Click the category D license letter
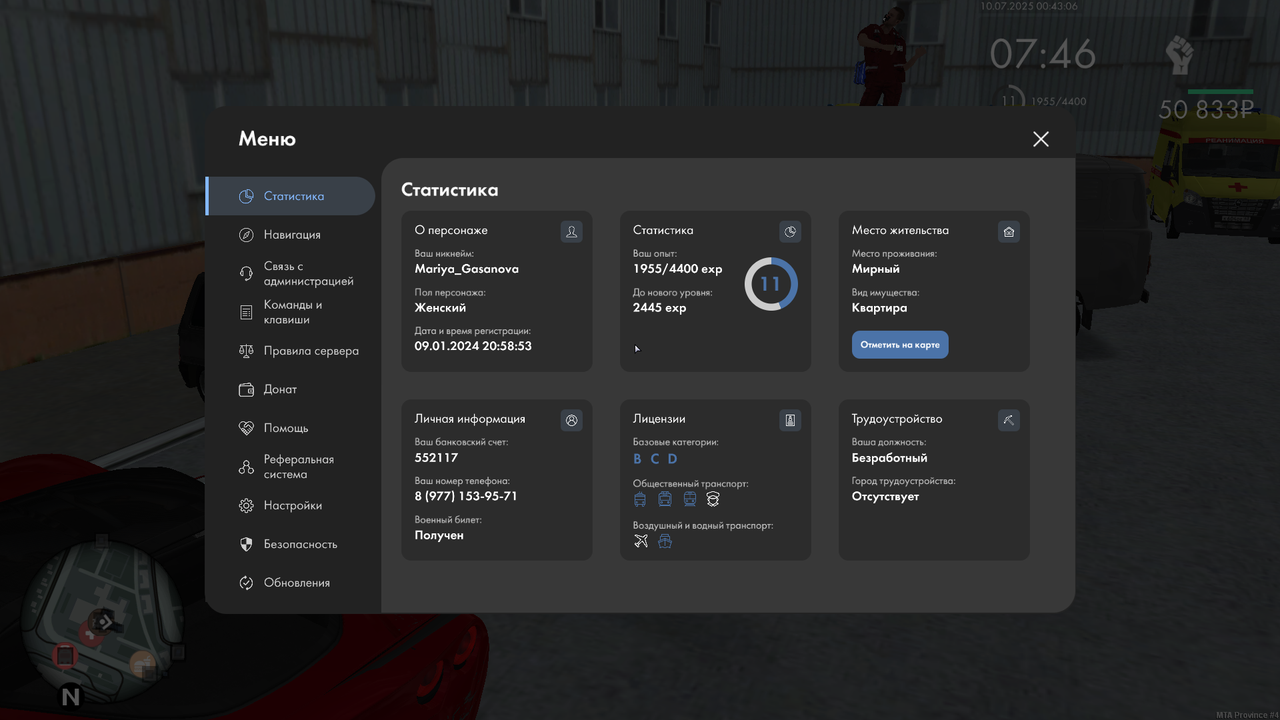Viewport: 1280px width, 720px height. 673,459
